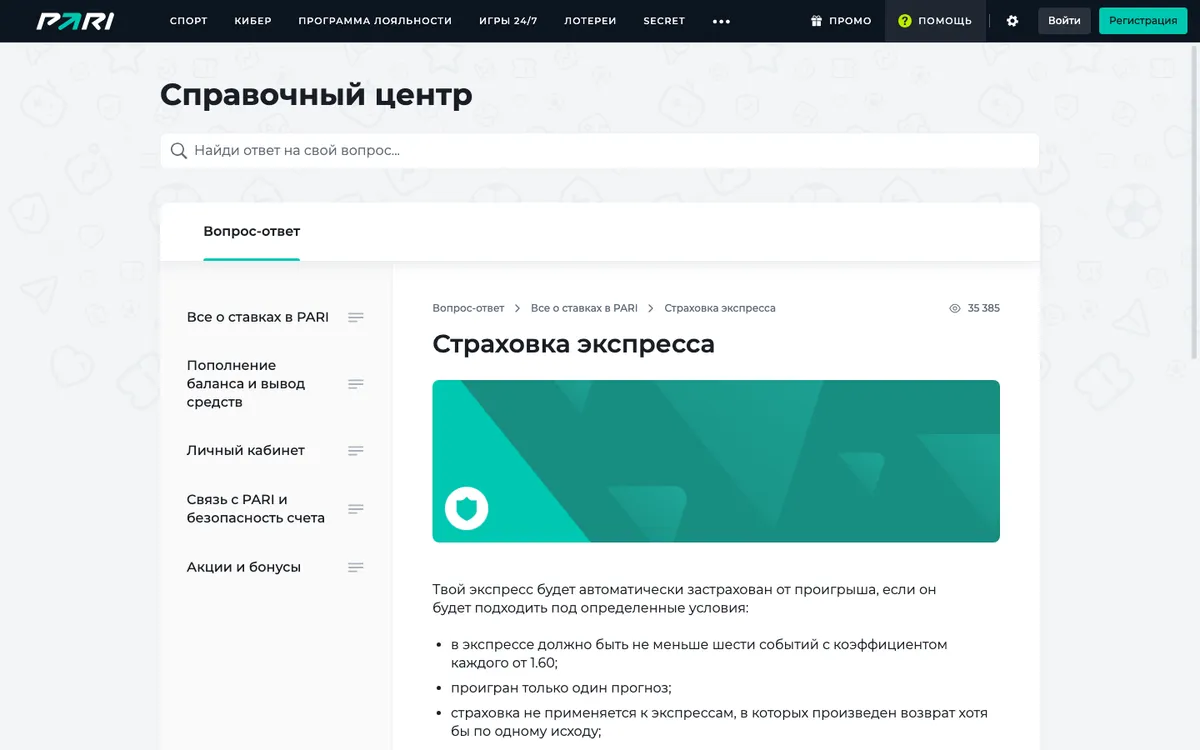Open the Кибер menu item
The height and width of the screenshot is (750, 1200).
point(253,21)
